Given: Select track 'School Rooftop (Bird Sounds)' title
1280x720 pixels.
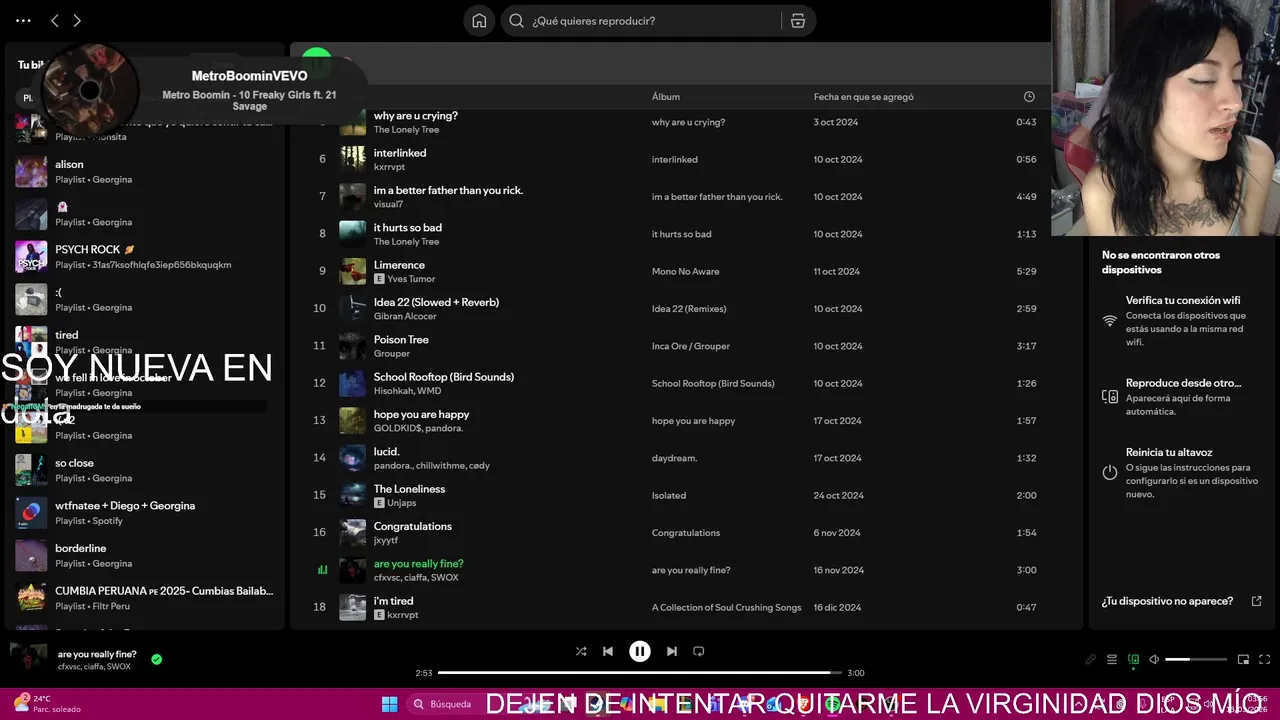Looking at the screenshot, I should (x=444, y=377).
